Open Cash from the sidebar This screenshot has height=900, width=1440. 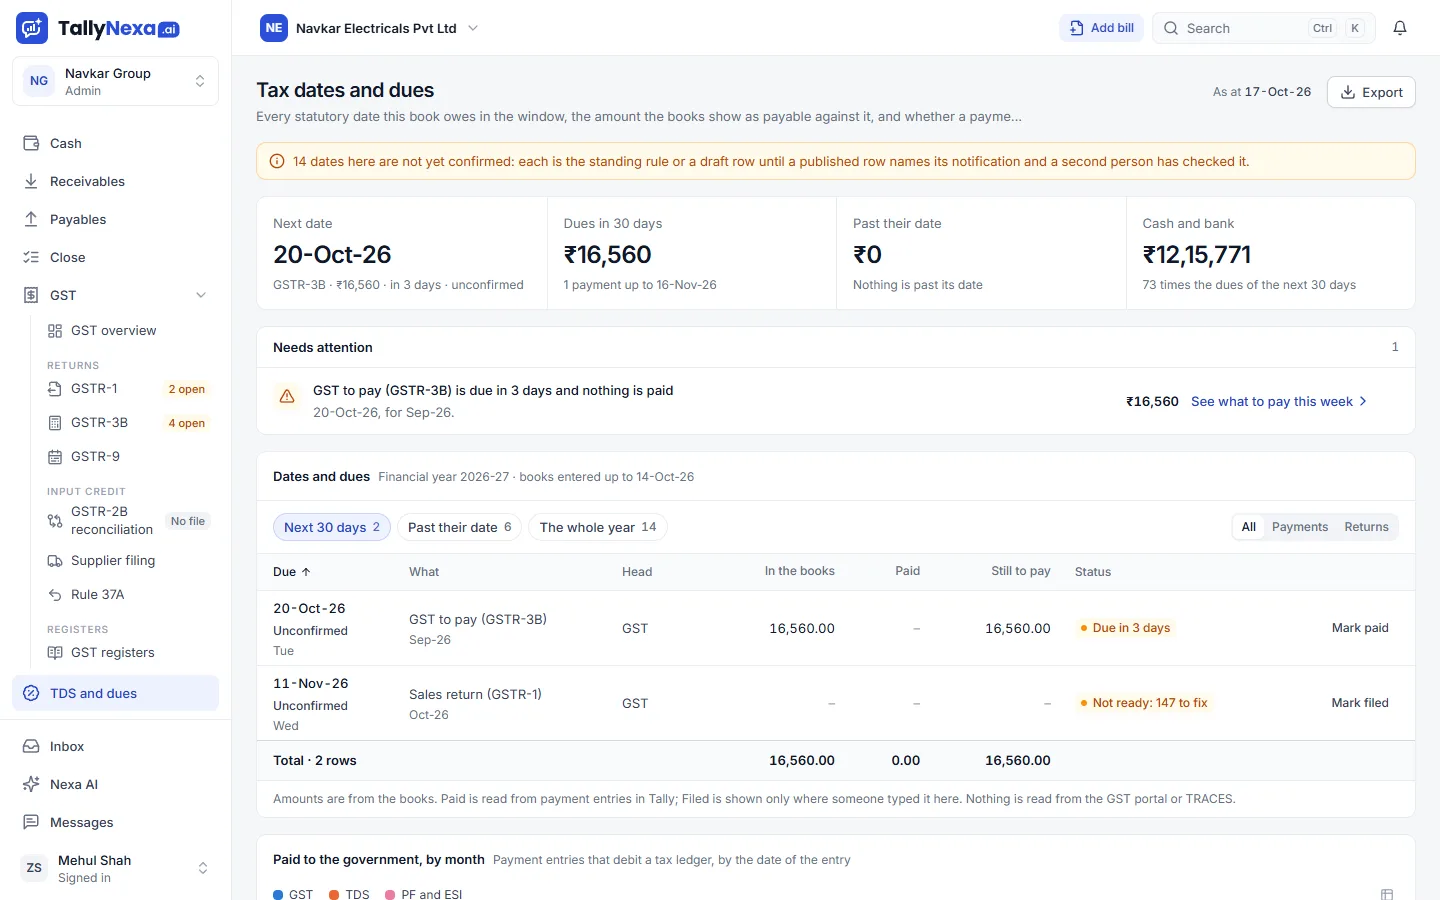click(x=115, y=143)
